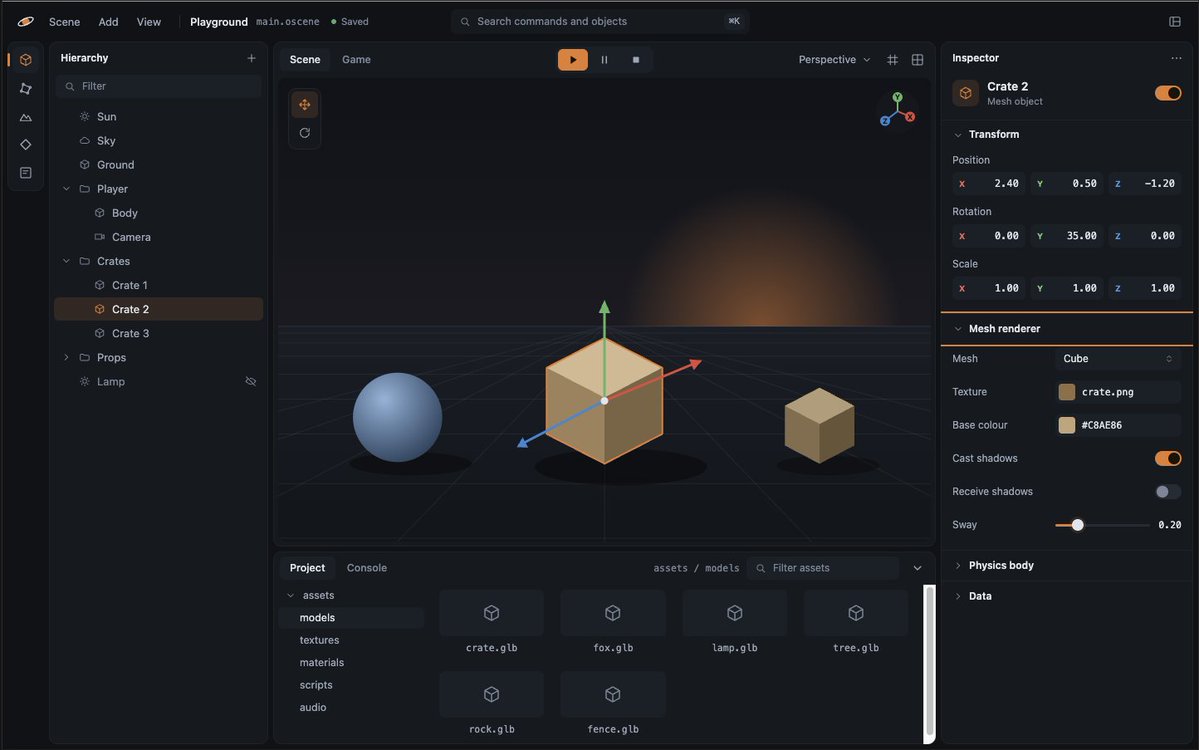
Task: Open the View menu
Action: (x=148, y=21)
